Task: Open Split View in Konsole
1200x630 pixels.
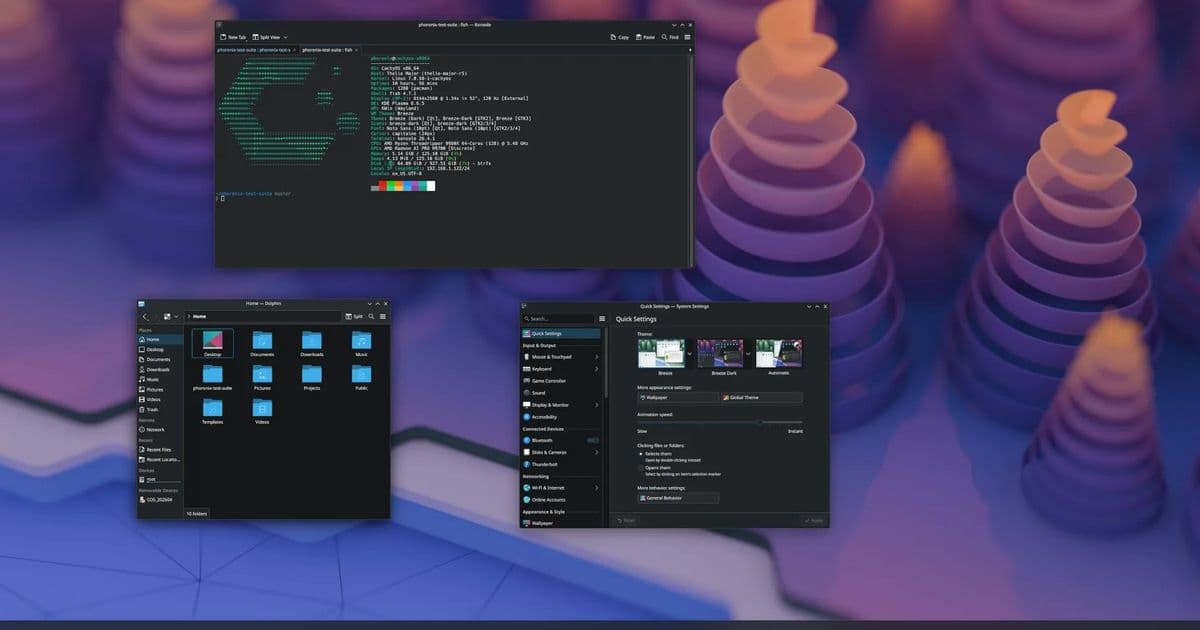Action: (268, 37)
